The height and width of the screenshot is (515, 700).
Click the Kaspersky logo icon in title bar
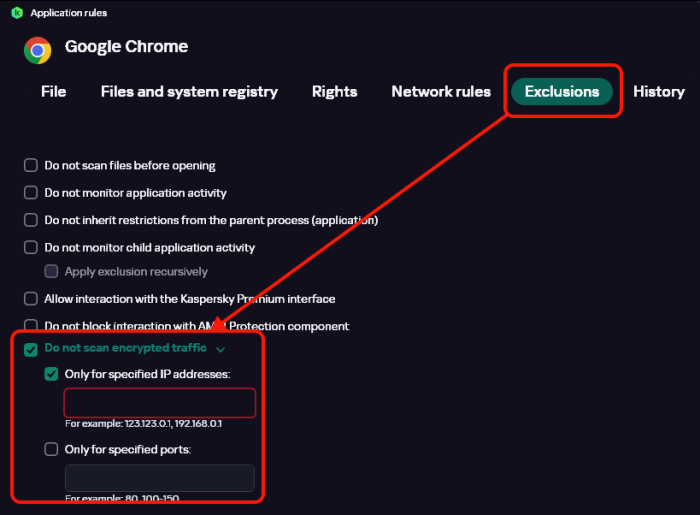(x=17, y=13)
